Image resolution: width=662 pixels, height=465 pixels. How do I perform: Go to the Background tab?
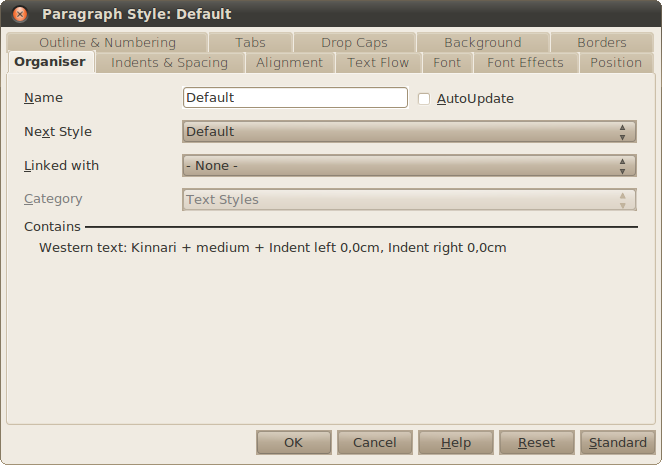tap(482, 42)
